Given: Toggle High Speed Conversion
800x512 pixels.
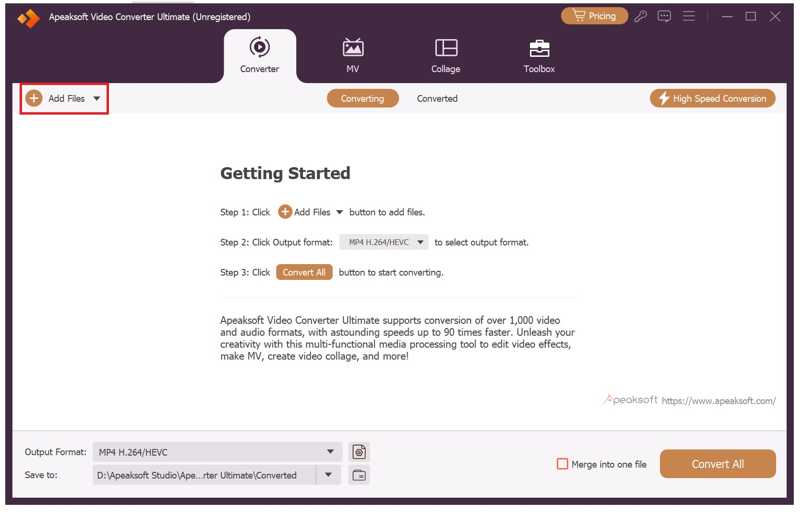Looking at the screenshot, I should pos(712,98).
